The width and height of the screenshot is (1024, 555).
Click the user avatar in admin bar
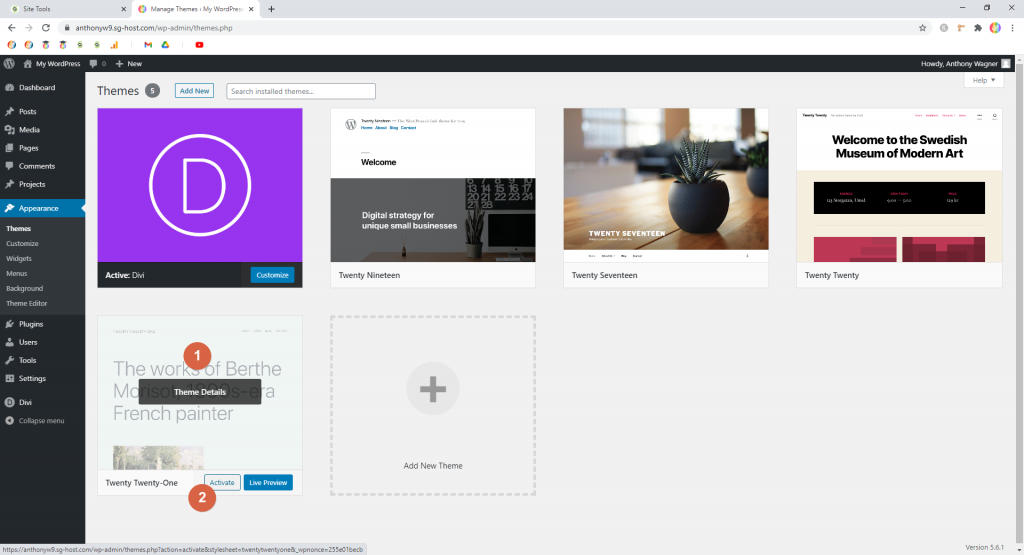click(1006, 63)
